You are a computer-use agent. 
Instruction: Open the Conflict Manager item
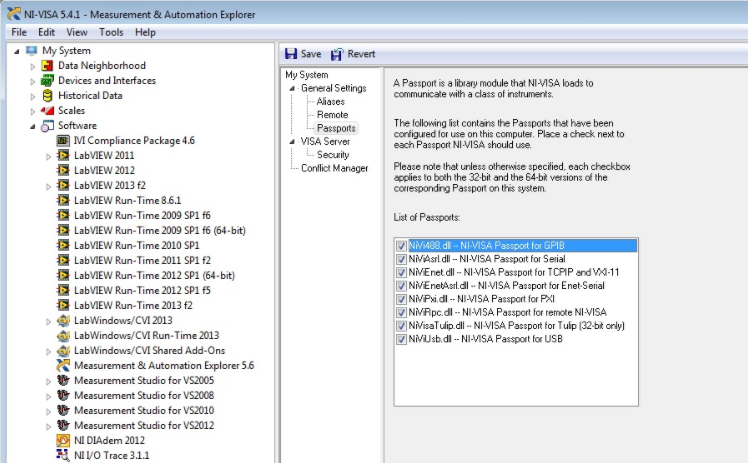(334, 168)
